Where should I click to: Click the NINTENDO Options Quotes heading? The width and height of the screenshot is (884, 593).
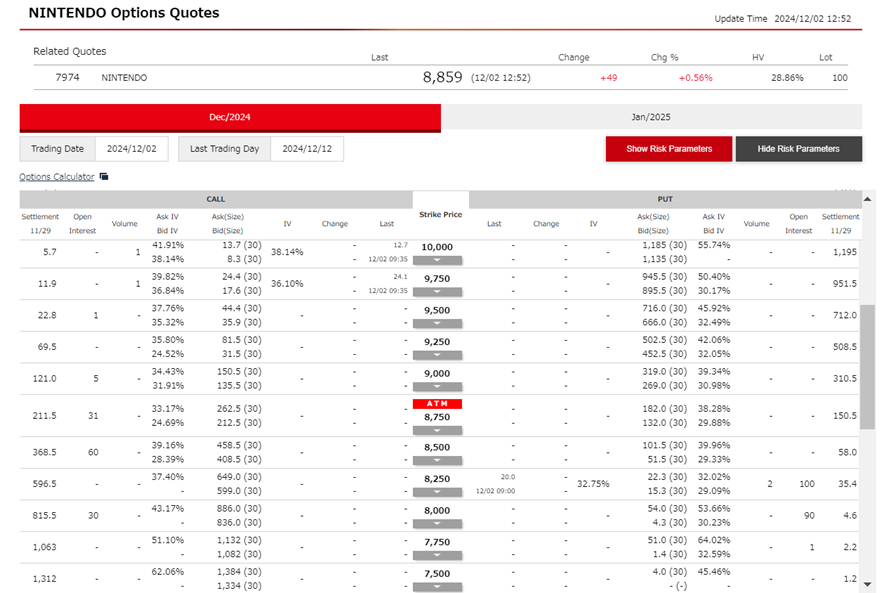[x=124, y=13]
